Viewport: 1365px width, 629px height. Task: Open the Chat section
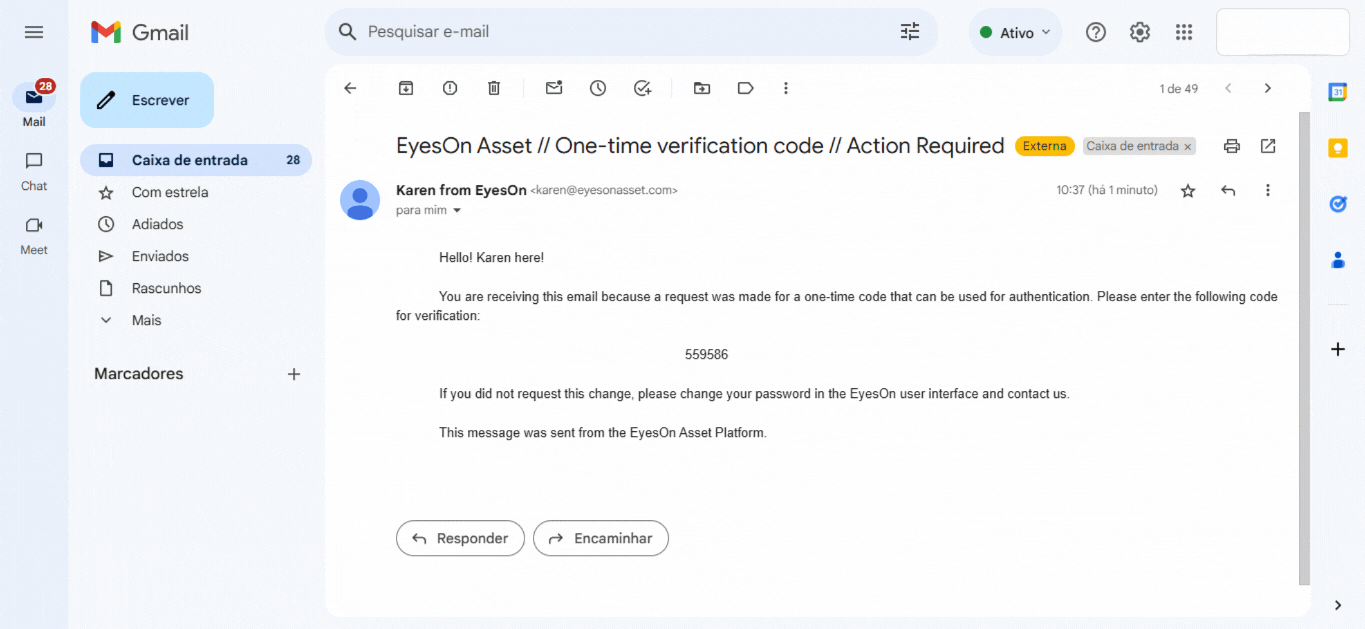coord(34,170)
